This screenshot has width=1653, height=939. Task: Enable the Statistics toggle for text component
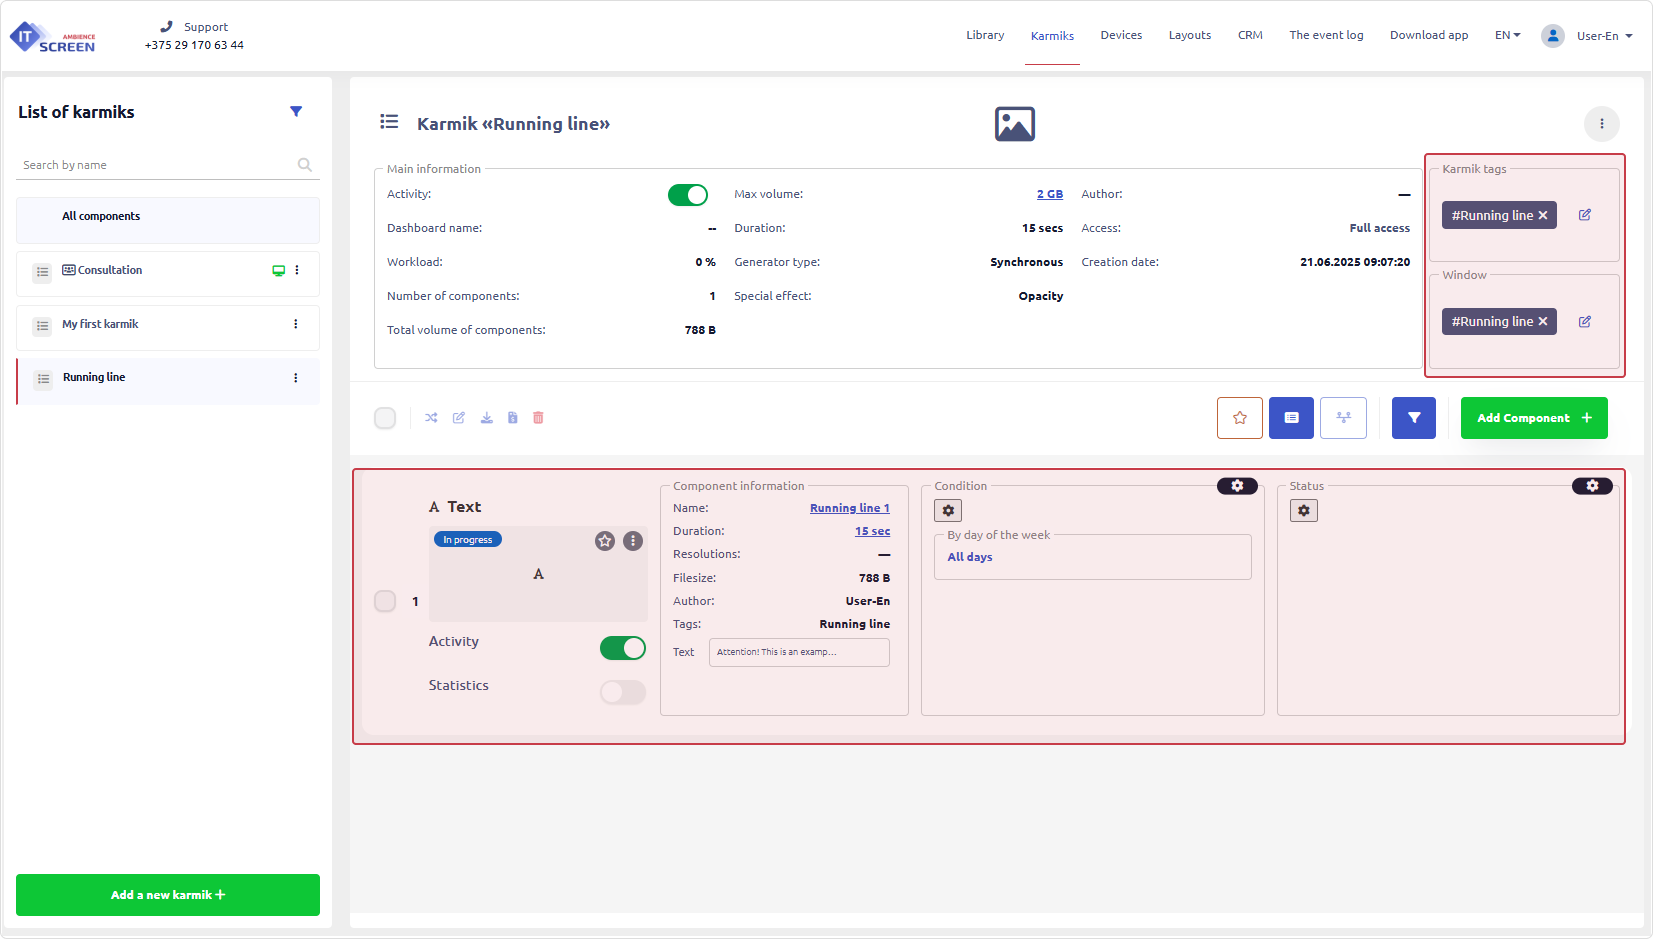(x=623, y=692)
